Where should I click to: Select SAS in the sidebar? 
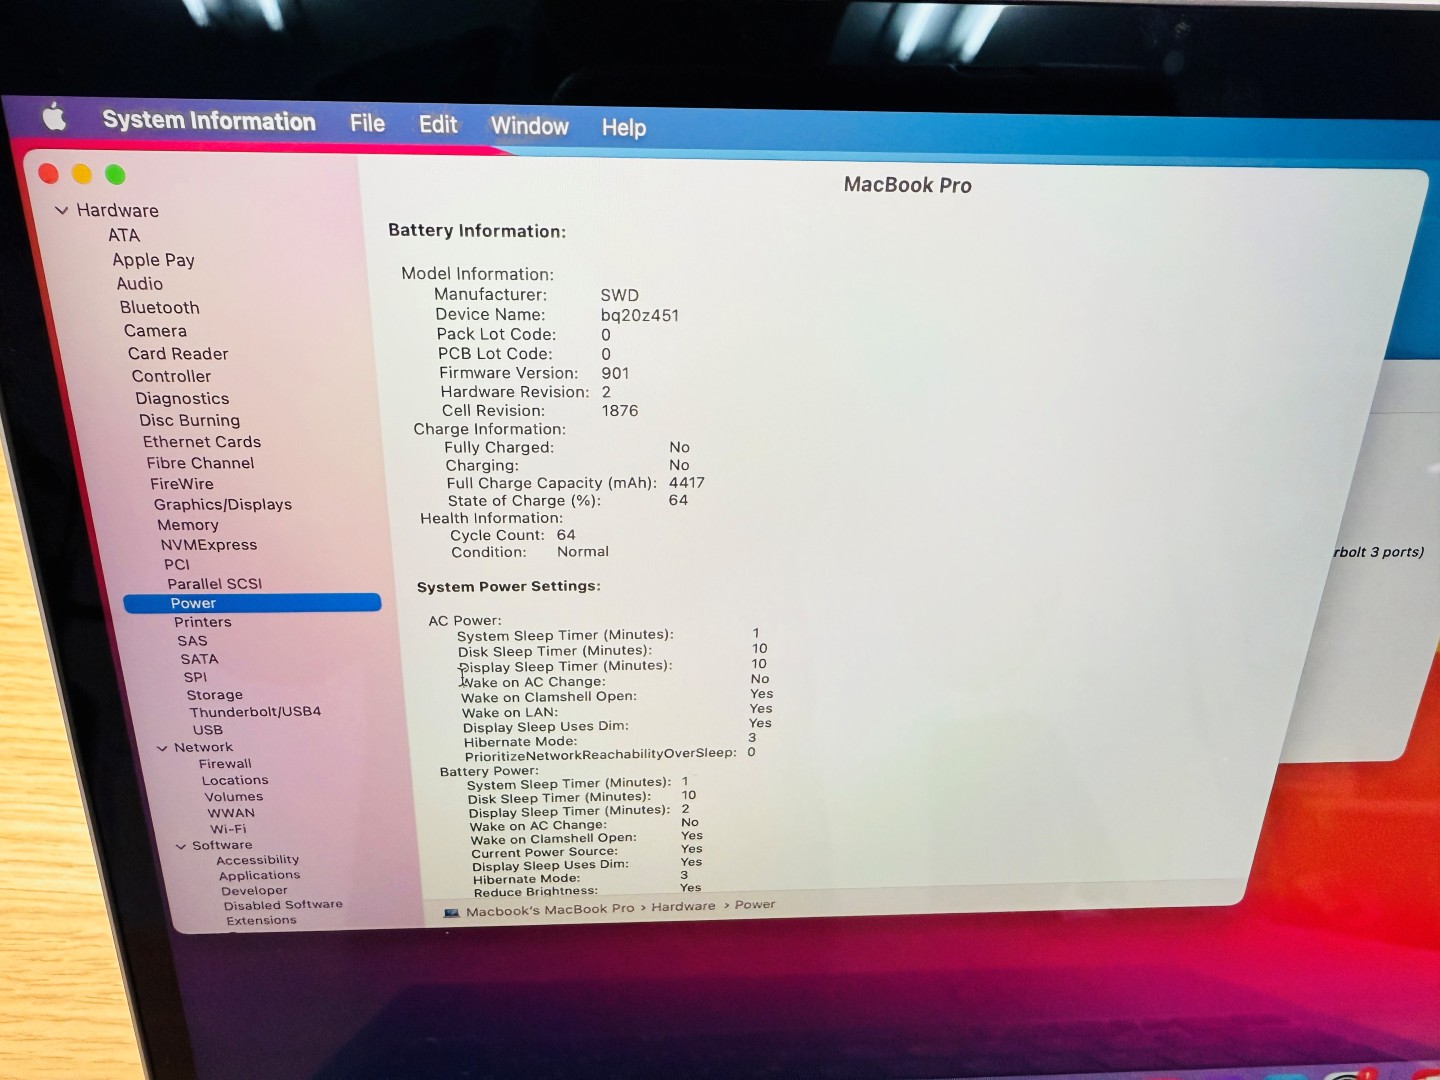(x=192, y=641)
